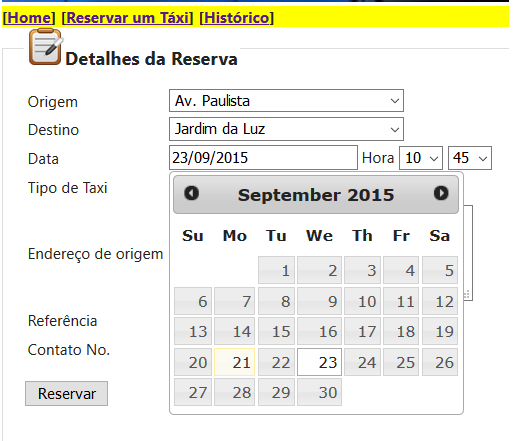This screenshot has width=526, height=441.
Task: Select day 21 in the calendar
Action: pos(234,362)
